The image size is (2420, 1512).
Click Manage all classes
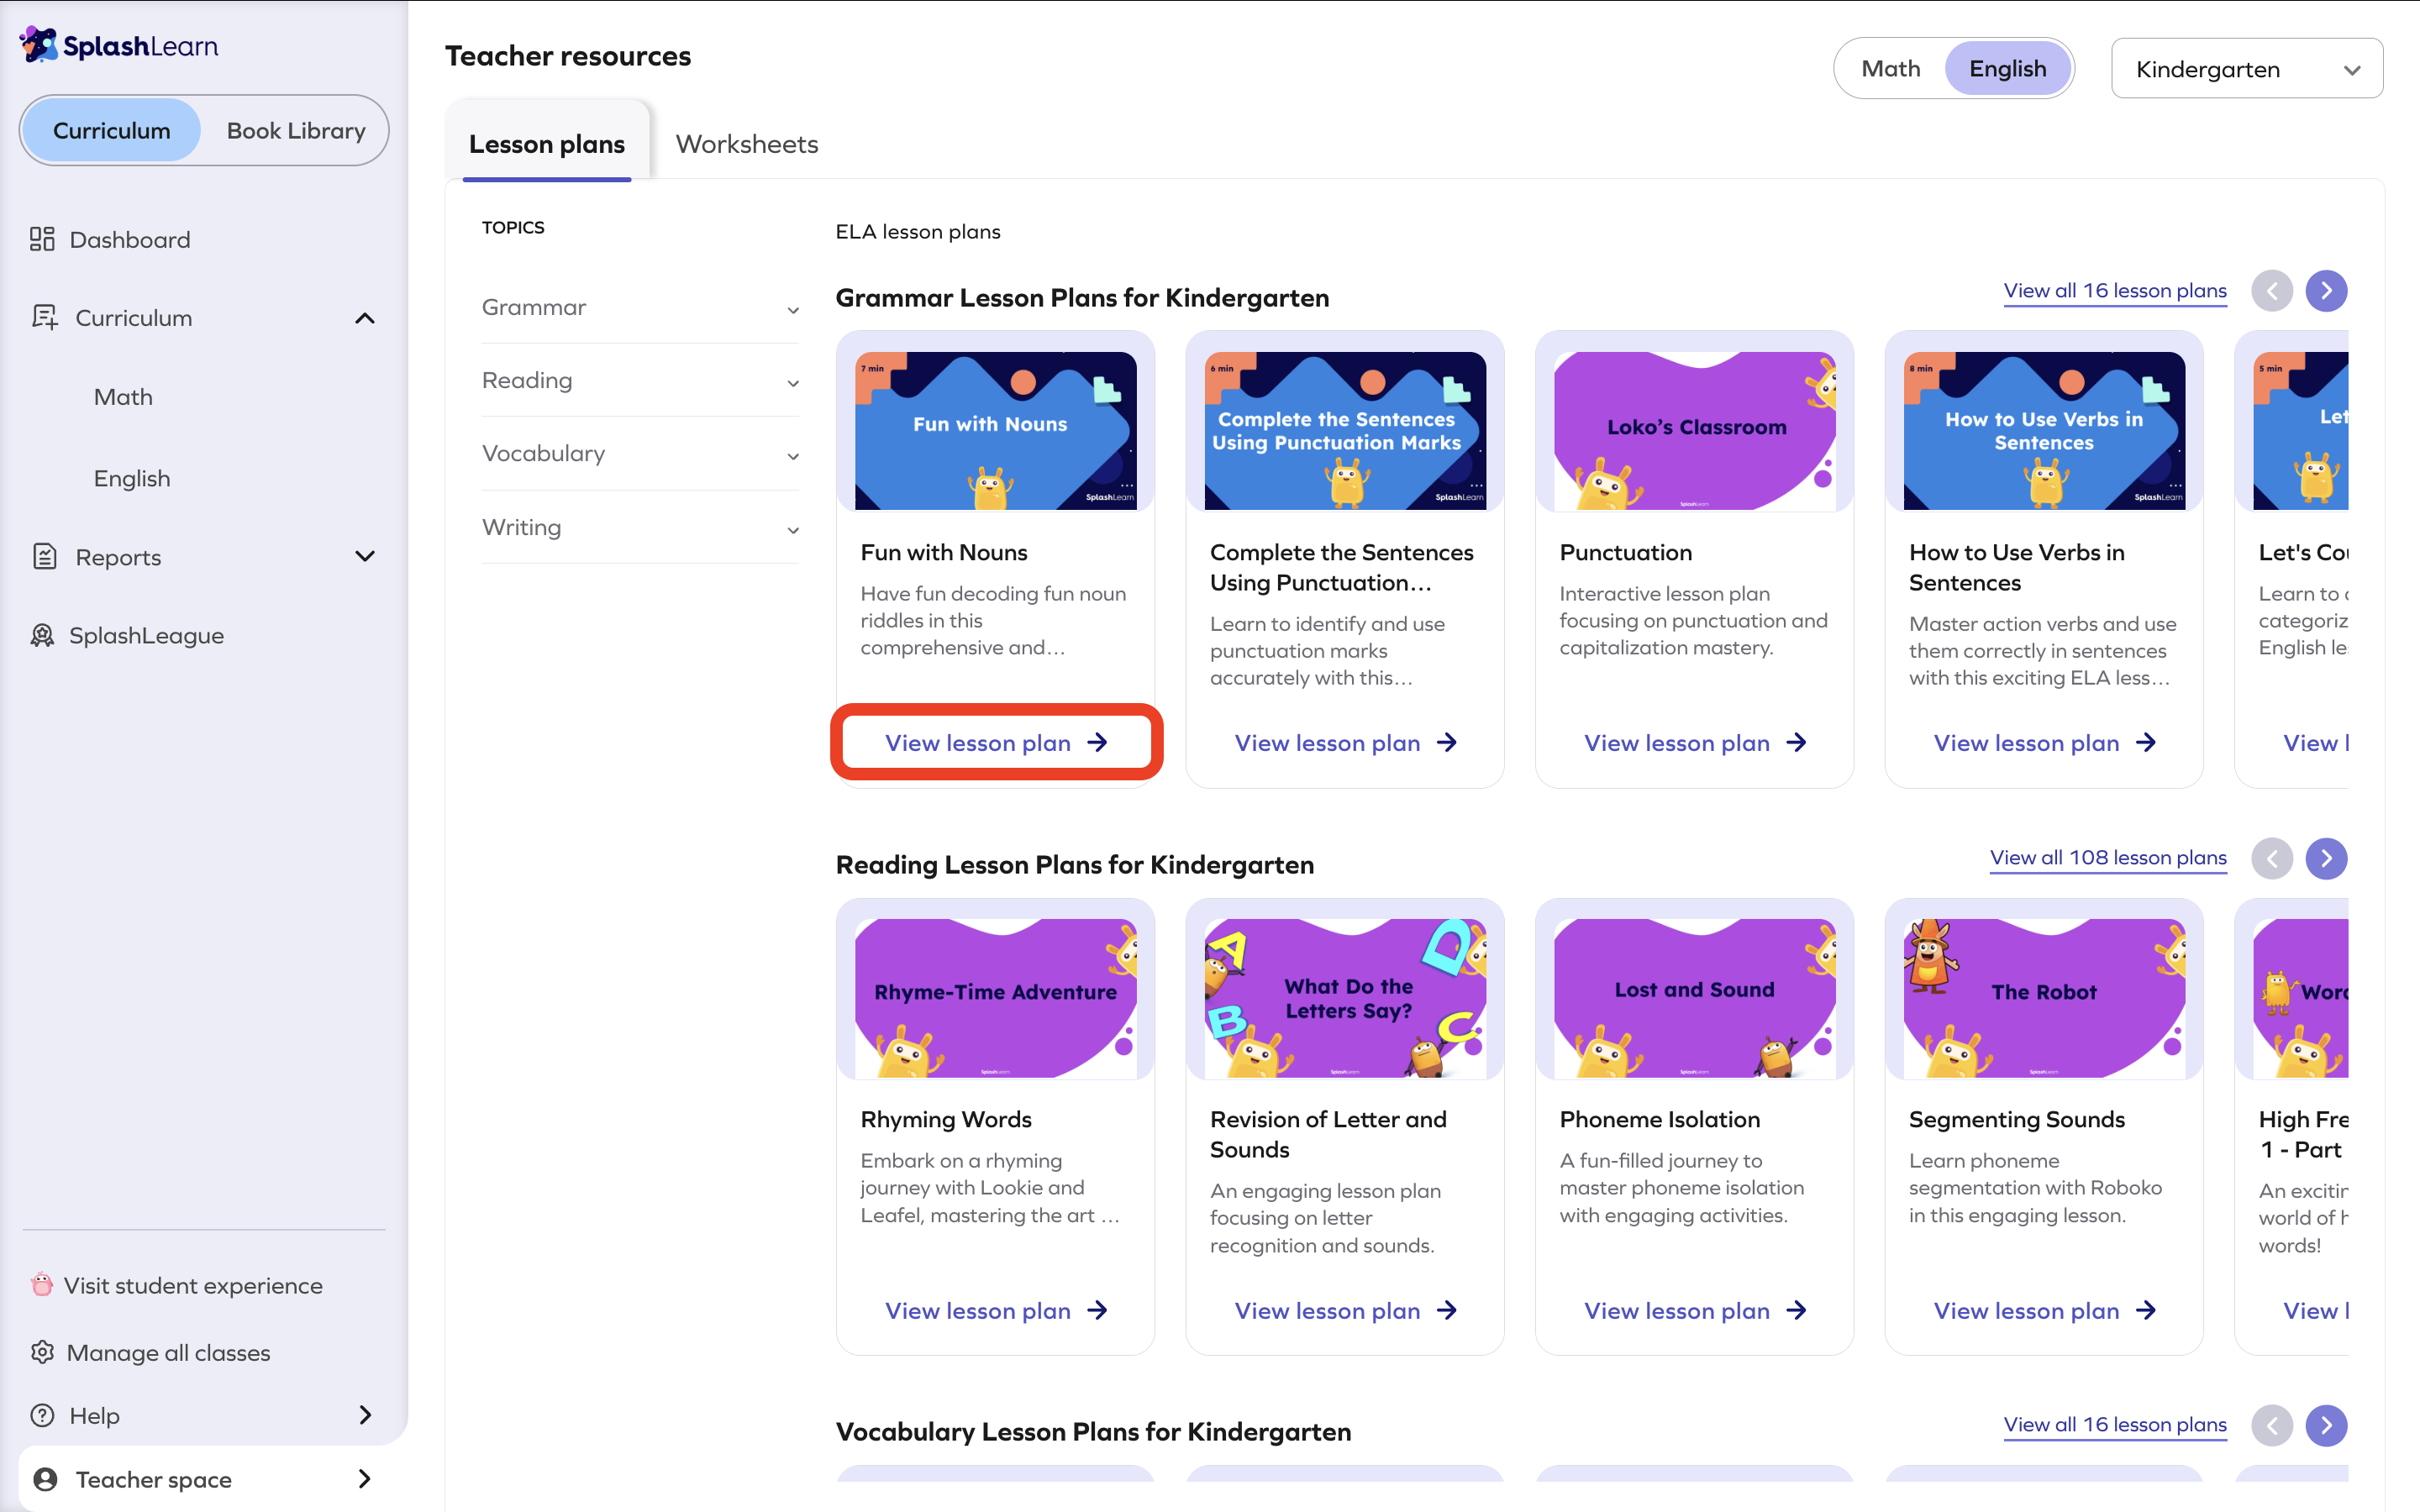point(168,1353)
